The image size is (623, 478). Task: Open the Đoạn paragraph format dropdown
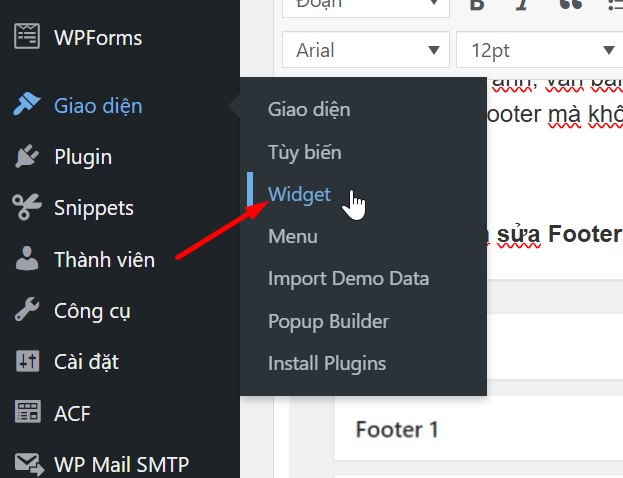coord(366,8)
